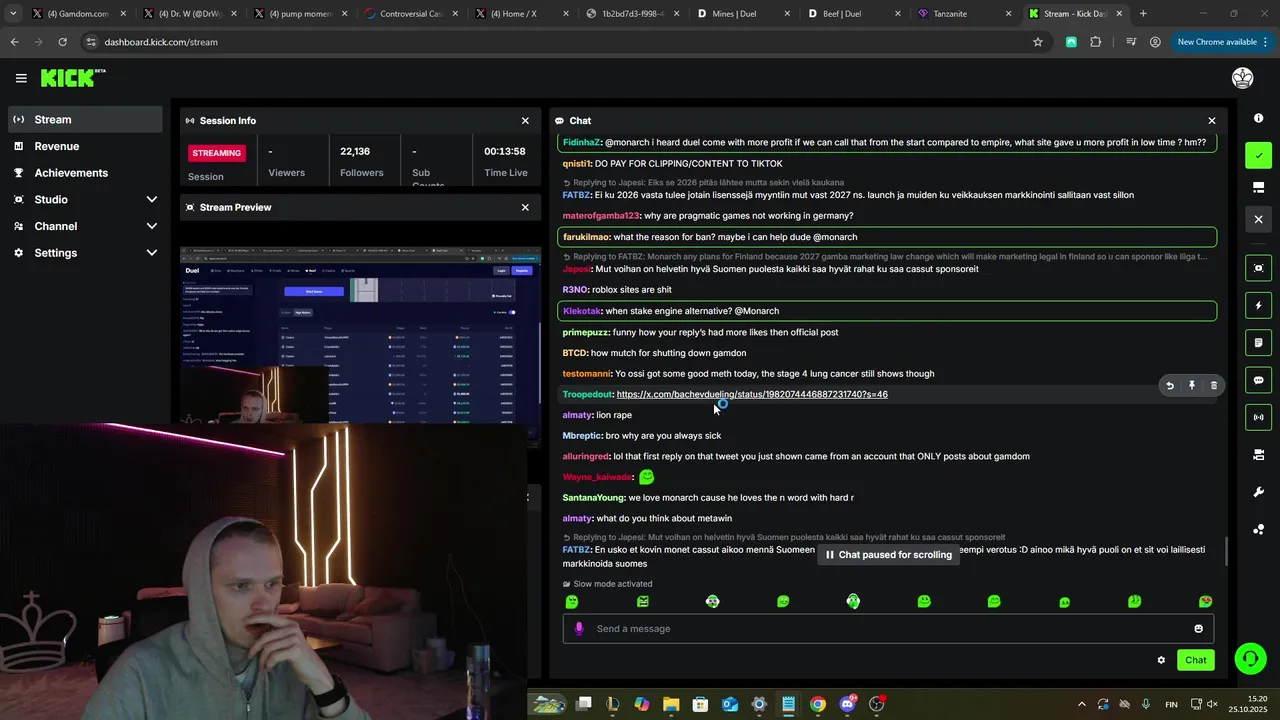This screenshot has width=1280, height=720.
Task: Click the green checkmark sidebar button
Action: click(x=1258, y=155)
